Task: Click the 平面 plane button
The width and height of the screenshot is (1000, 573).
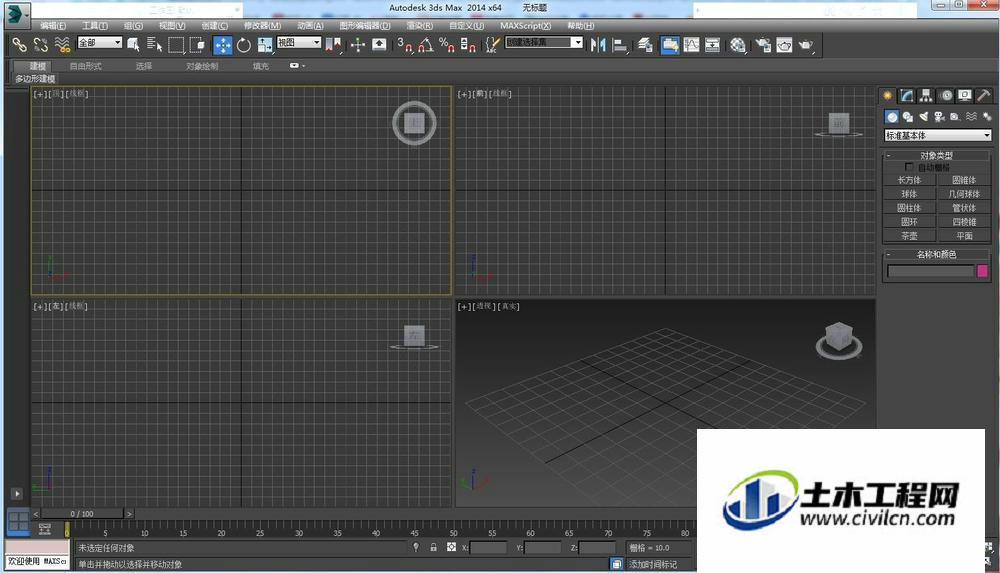Action: coord(964,236)
